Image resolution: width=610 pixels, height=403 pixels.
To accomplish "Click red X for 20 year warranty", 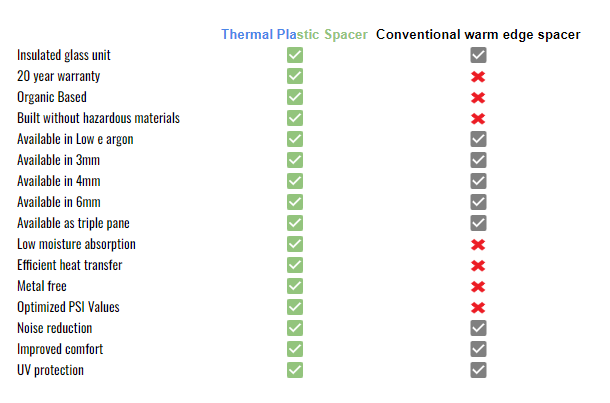I will tap(478, 76).
